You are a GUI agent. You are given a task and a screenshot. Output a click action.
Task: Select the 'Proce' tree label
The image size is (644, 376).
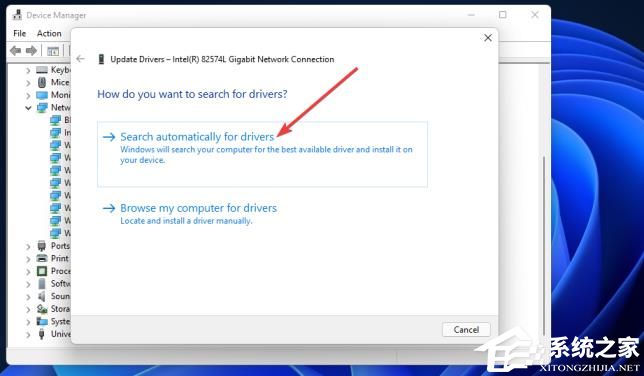pos(60,271)
